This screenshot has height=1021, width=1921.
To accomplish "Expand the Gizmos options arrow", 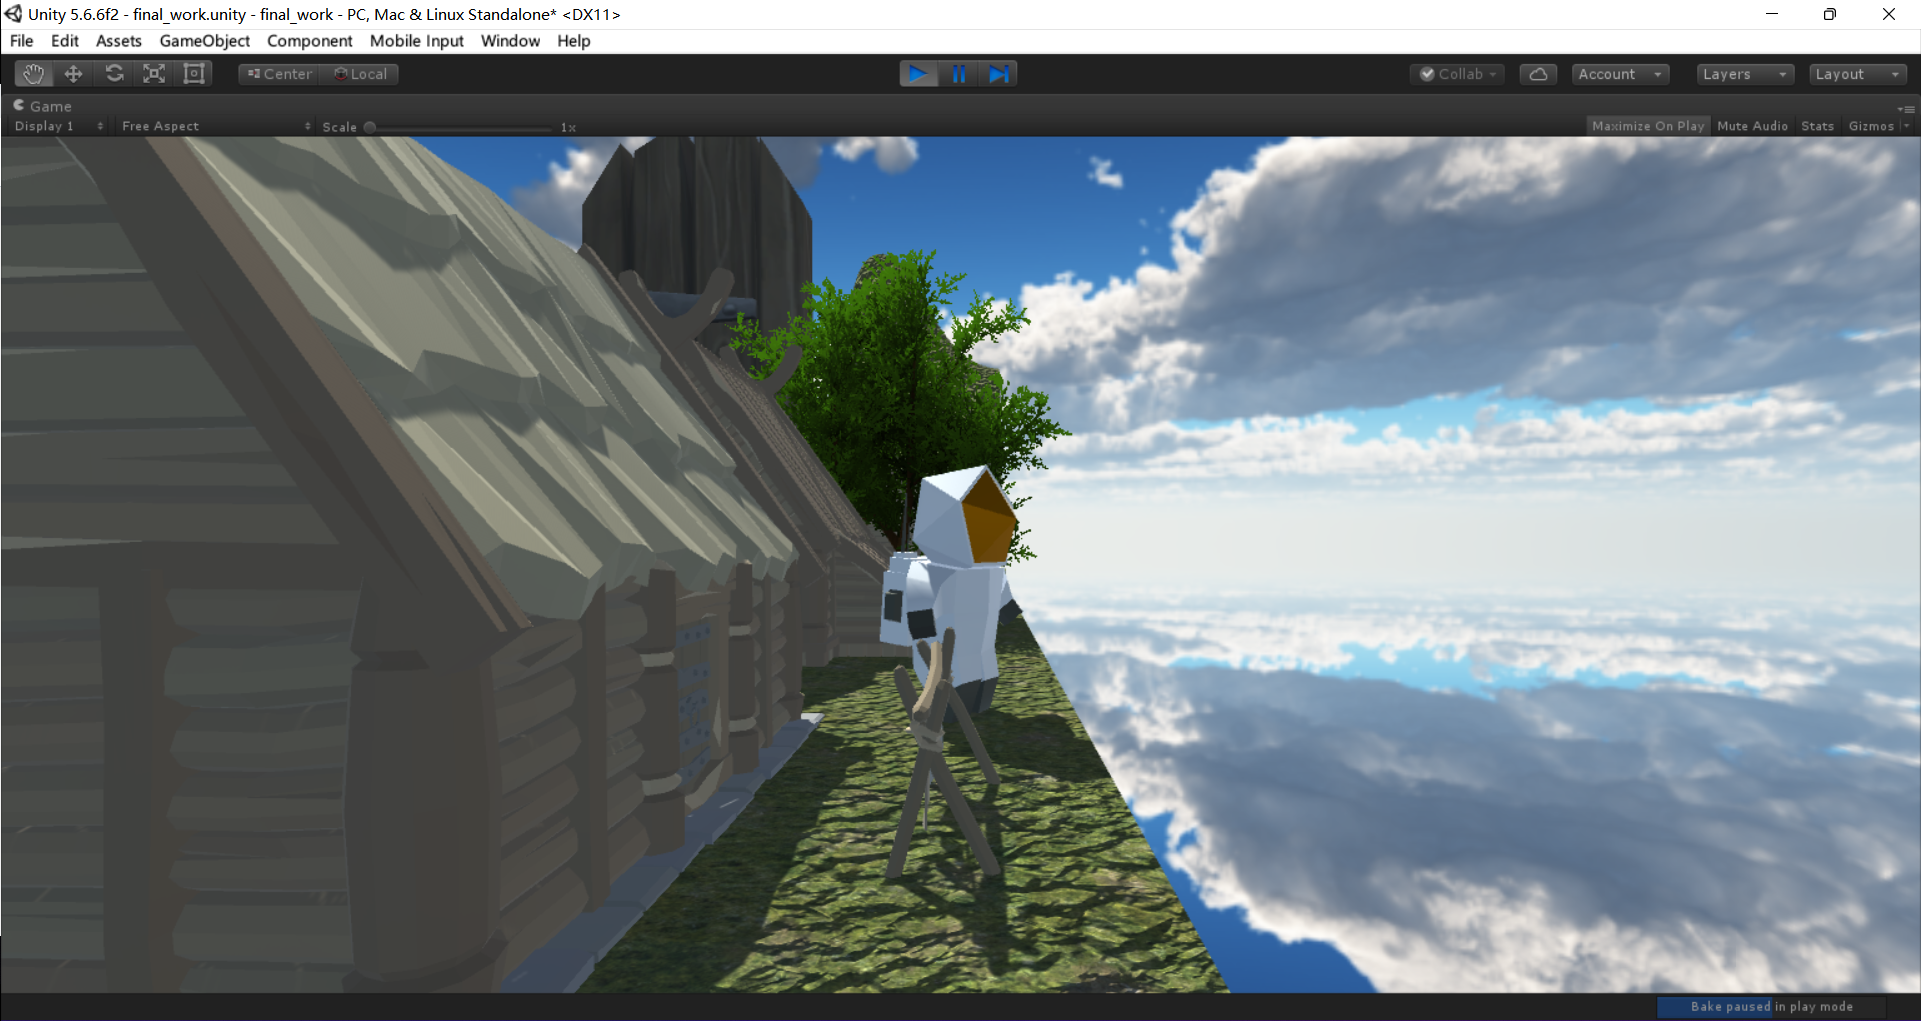I will pos(1906,126).
